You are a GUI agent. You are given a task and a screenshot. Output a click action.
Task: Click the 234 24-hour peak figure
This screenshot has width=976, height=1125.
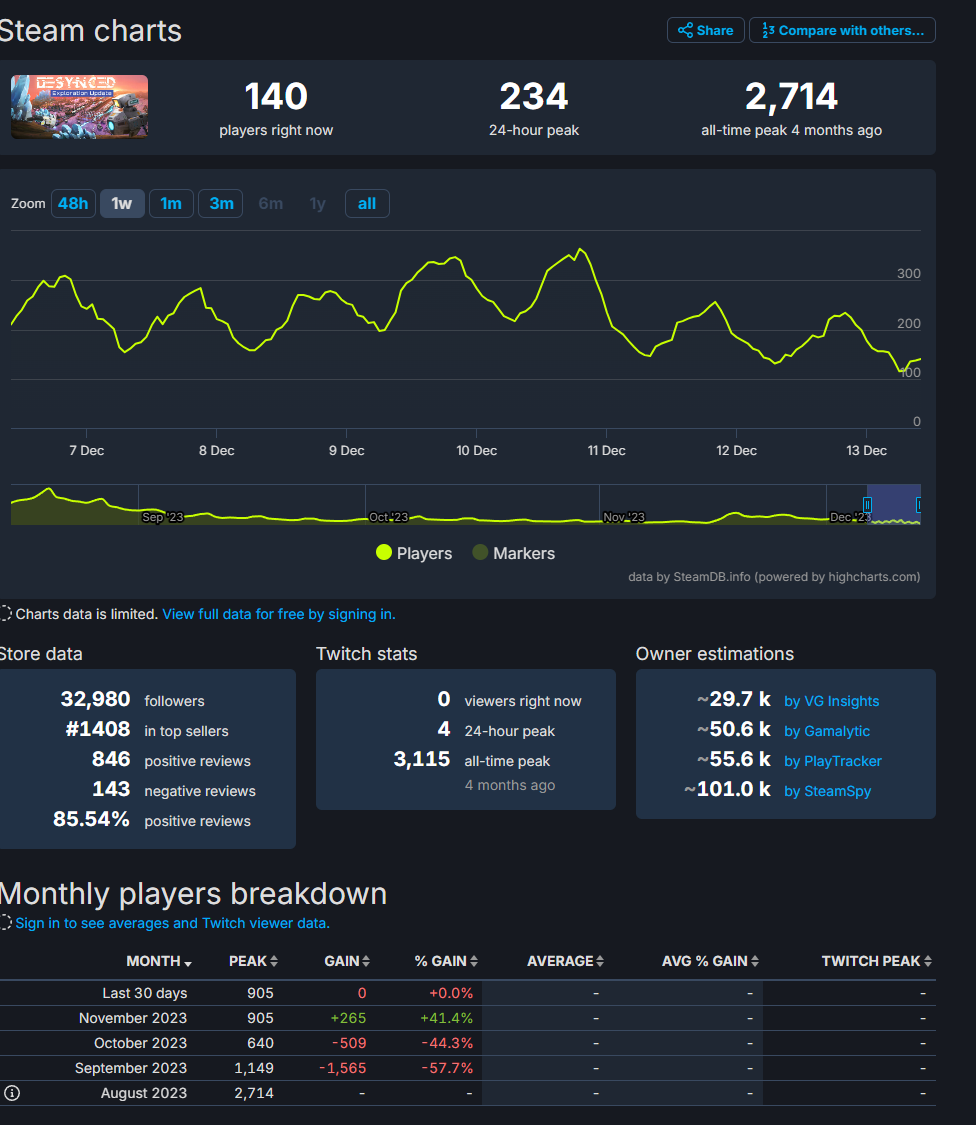tap(534, 96)
